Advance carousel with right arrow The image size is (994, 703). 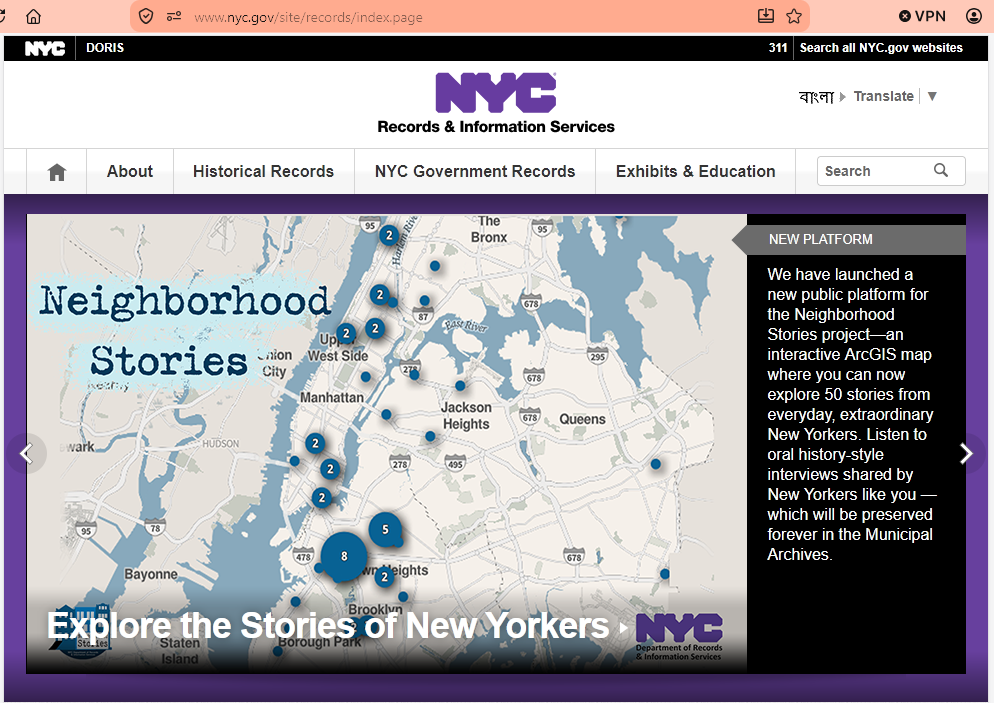965,453
